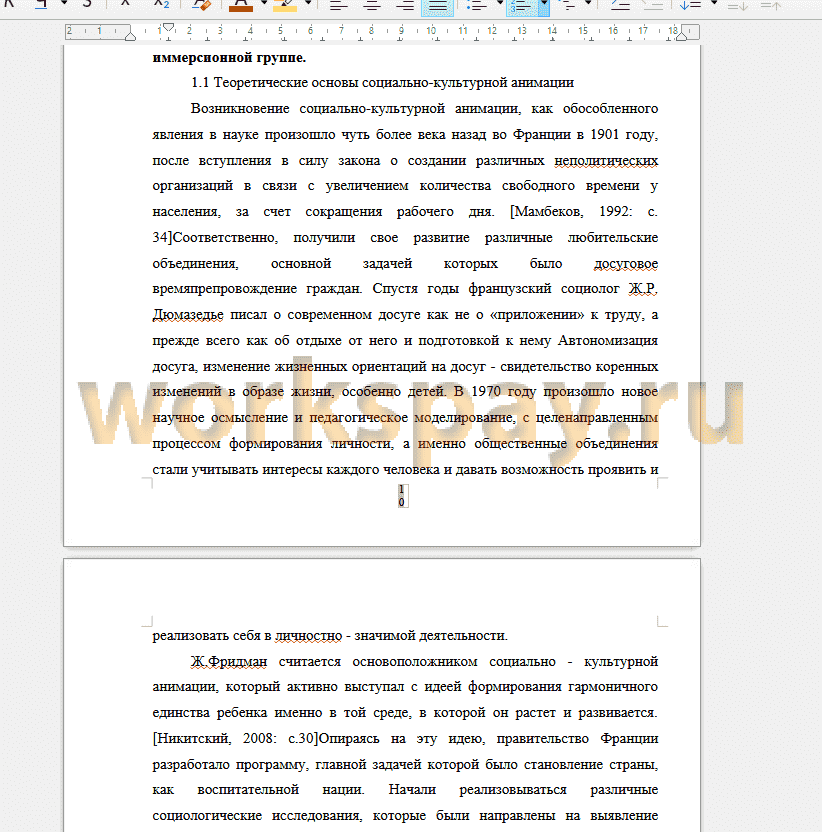The height and width of the screenshot is (832, 822).
Task: Click the underlined word 'личностно'
Action: 308,636
